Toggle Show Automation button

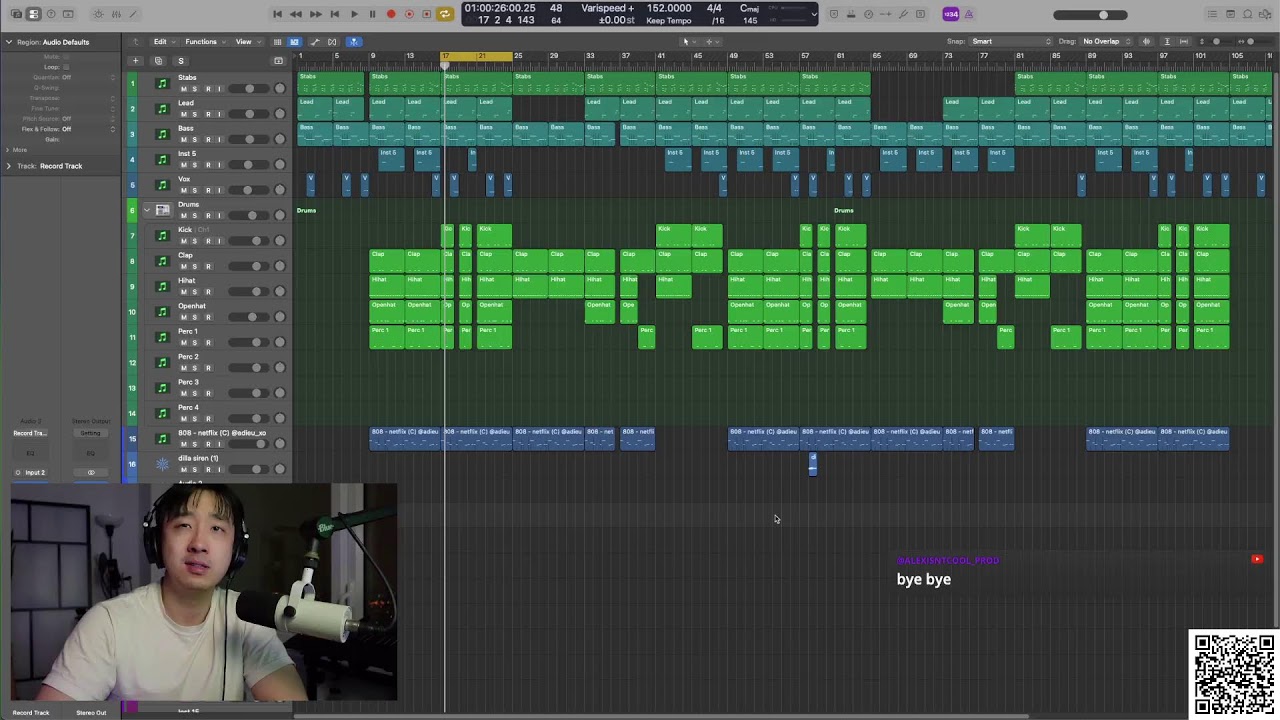[315, 41]
